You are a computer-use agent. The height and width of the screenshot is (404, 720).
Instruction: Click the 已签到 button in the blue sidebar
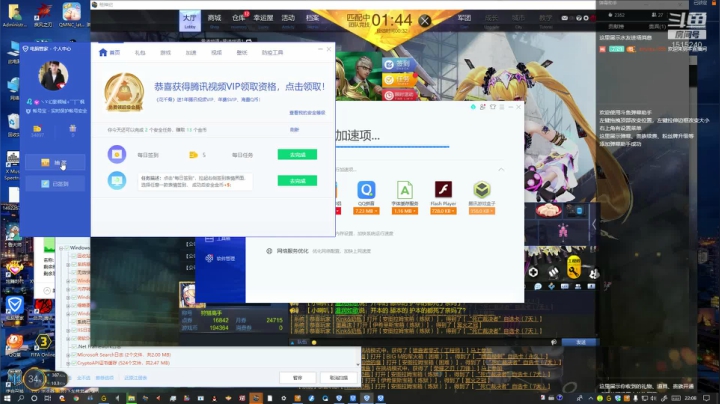click(55, 184)
